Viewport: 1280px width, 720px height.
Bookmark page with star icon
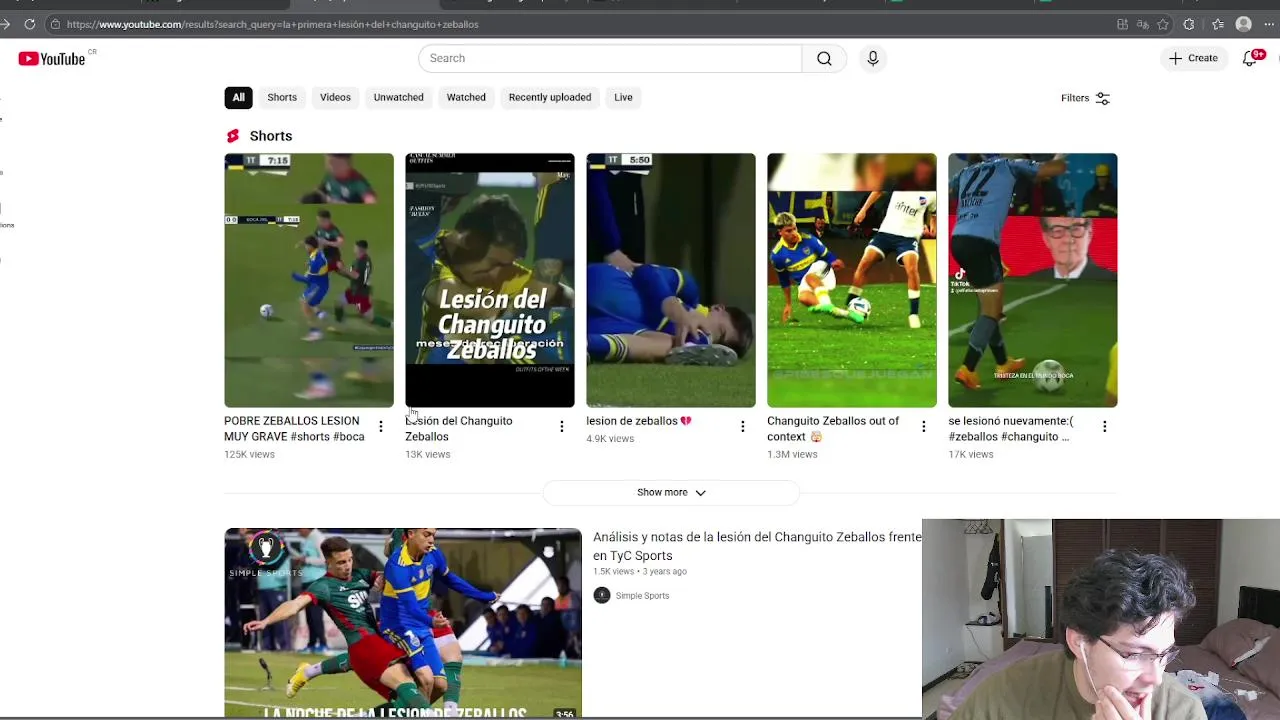1163,24
